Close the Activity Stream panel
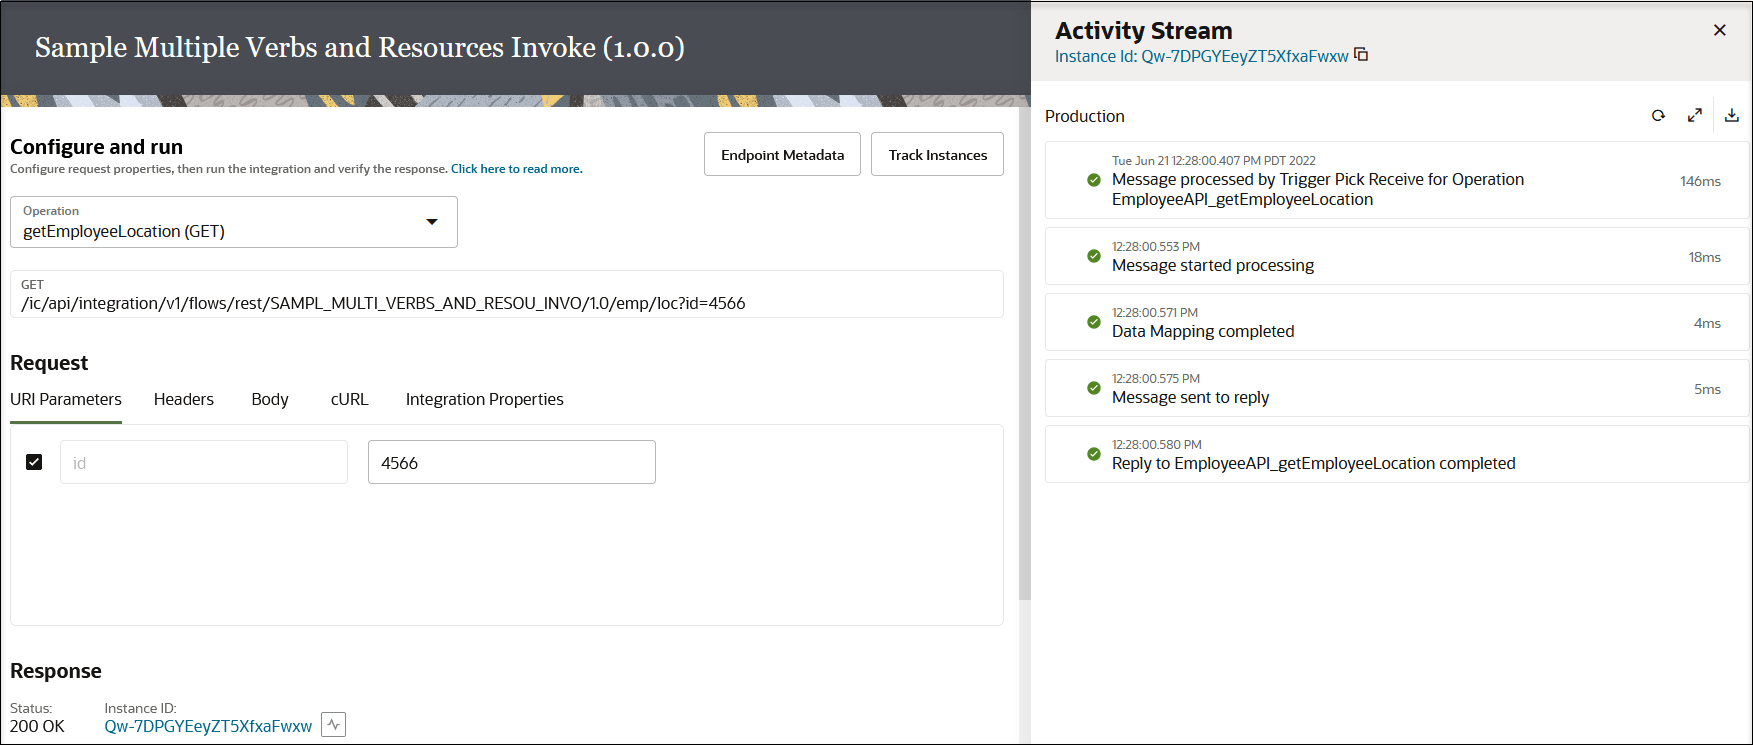 [1720, 30]
